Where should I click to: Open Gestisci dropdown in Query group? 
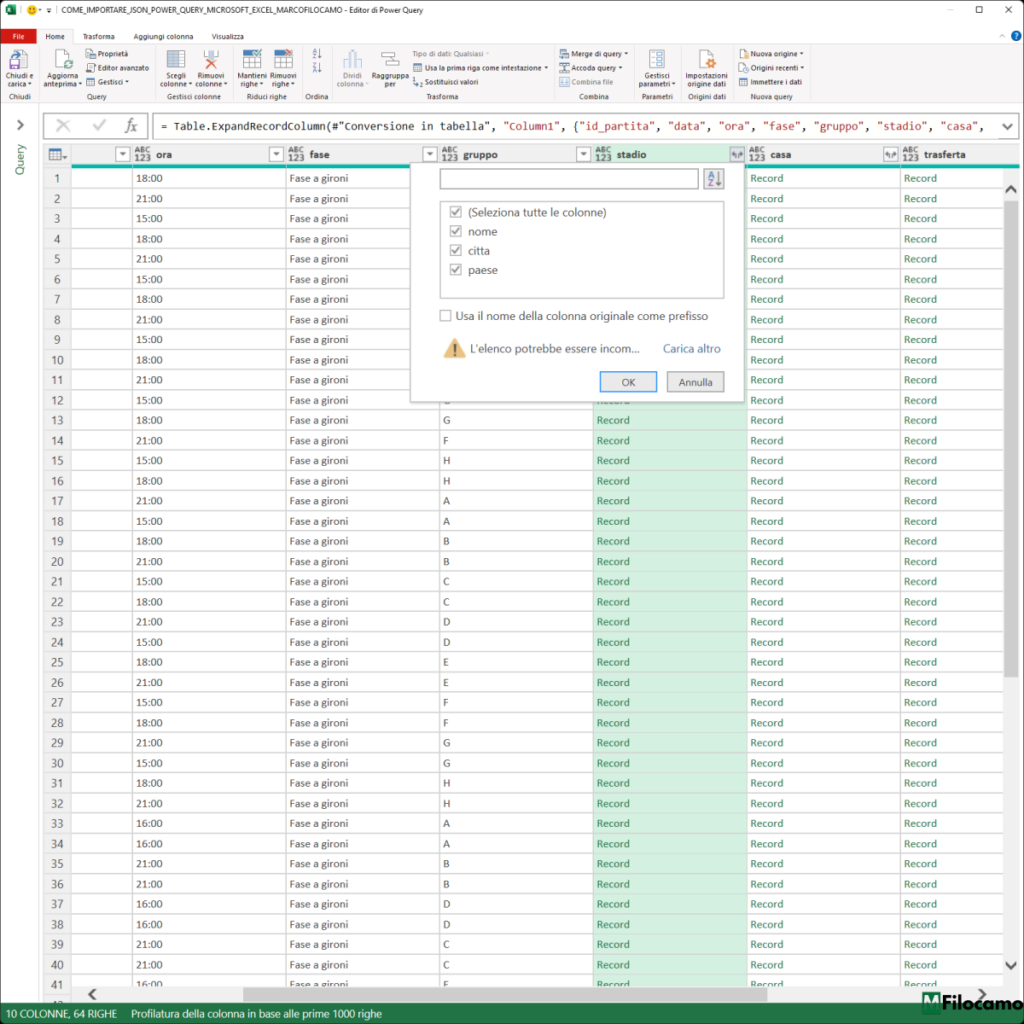click(x=108, y=82)
